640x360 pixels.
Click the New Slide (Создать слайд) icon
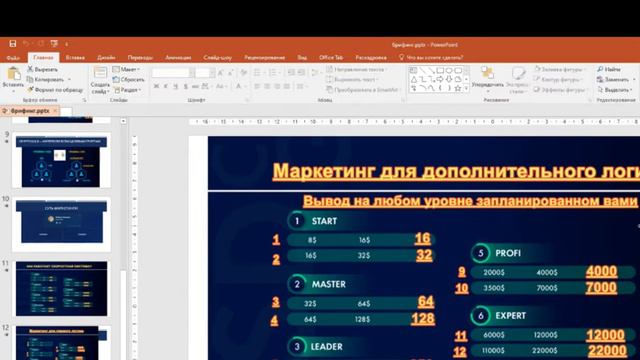100,73
